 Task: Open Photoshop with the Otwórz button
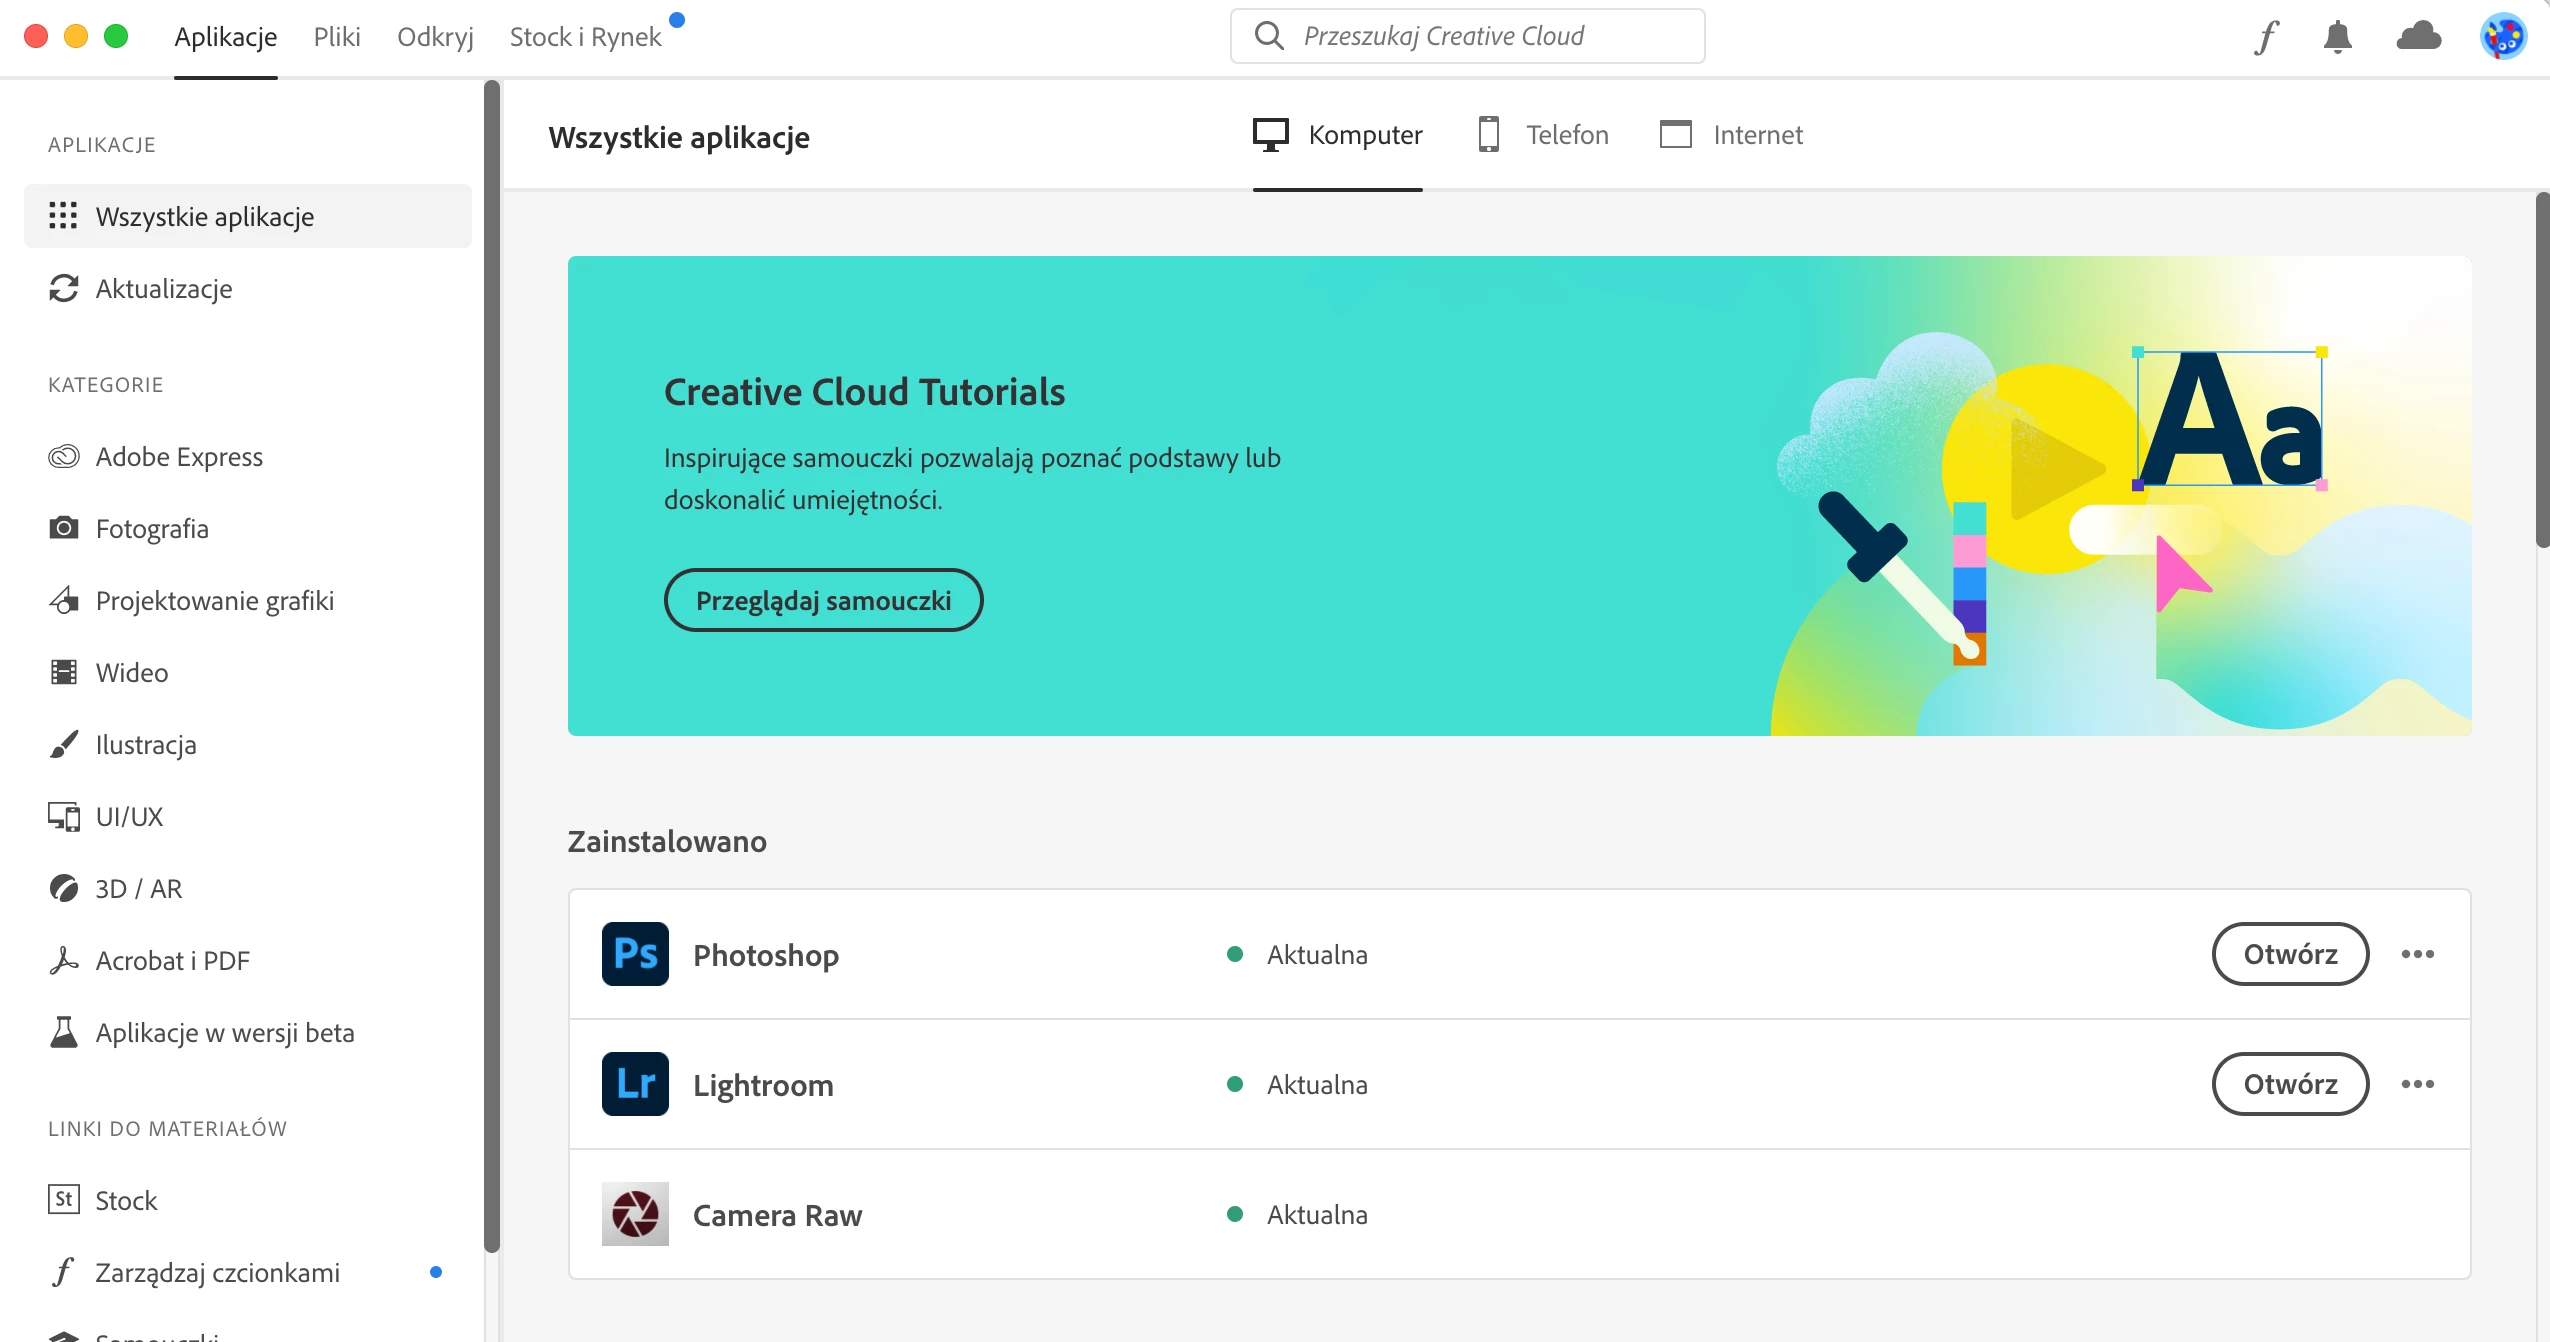pos(2290,954)
